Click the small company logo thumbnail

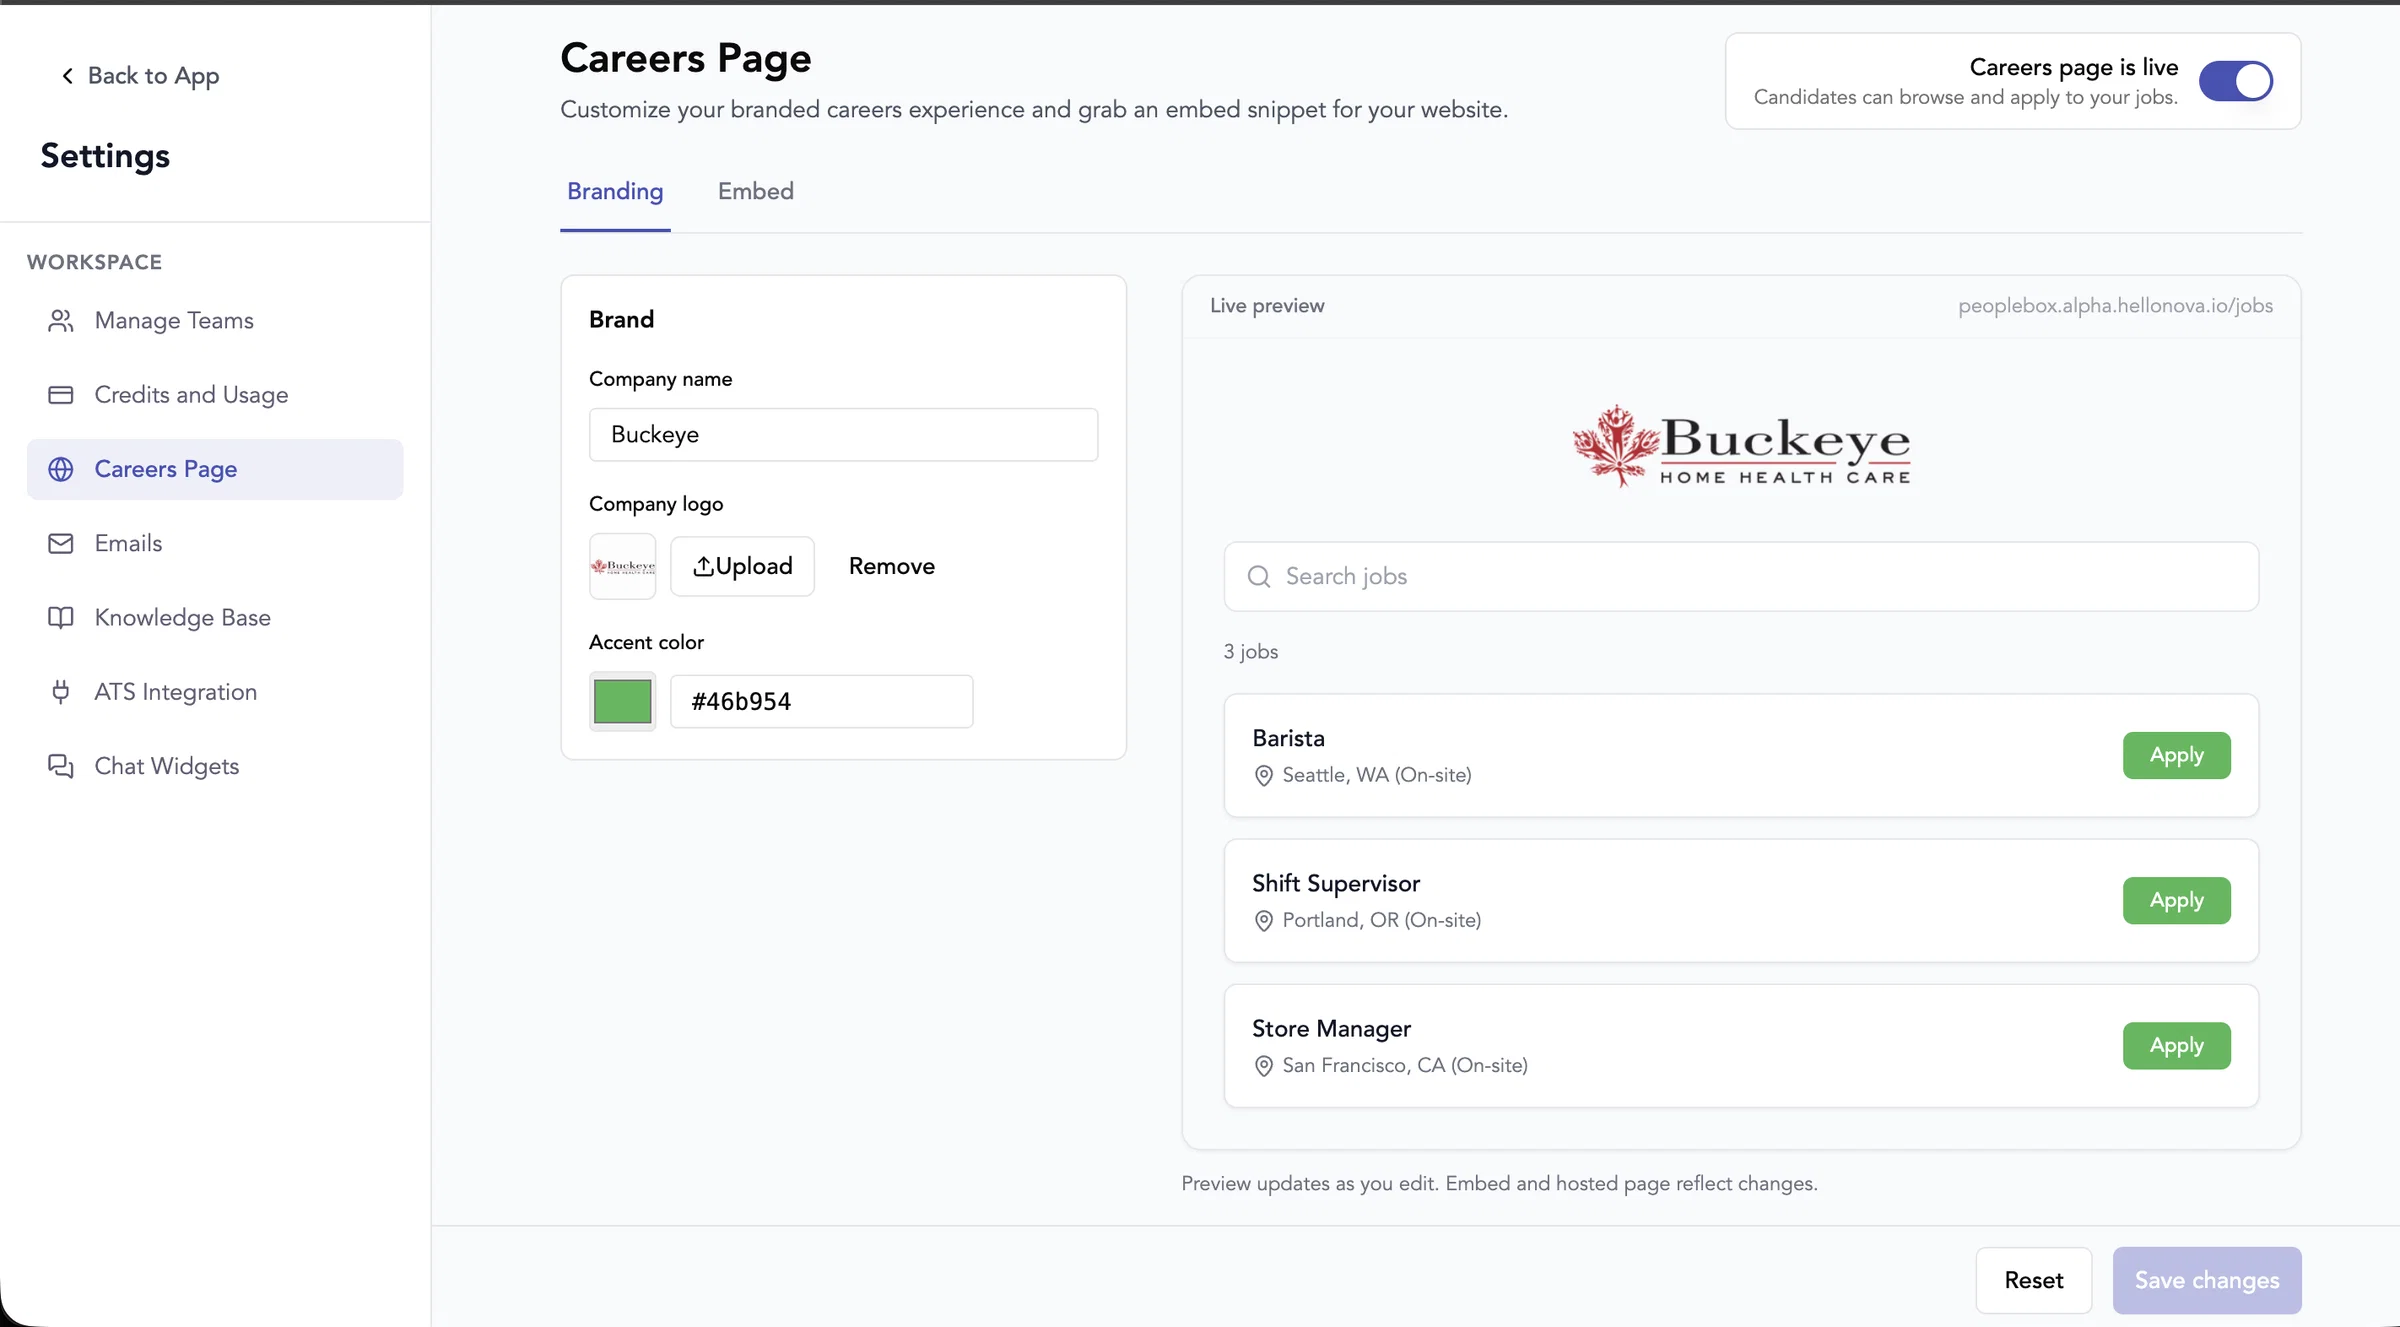[623, 567]
